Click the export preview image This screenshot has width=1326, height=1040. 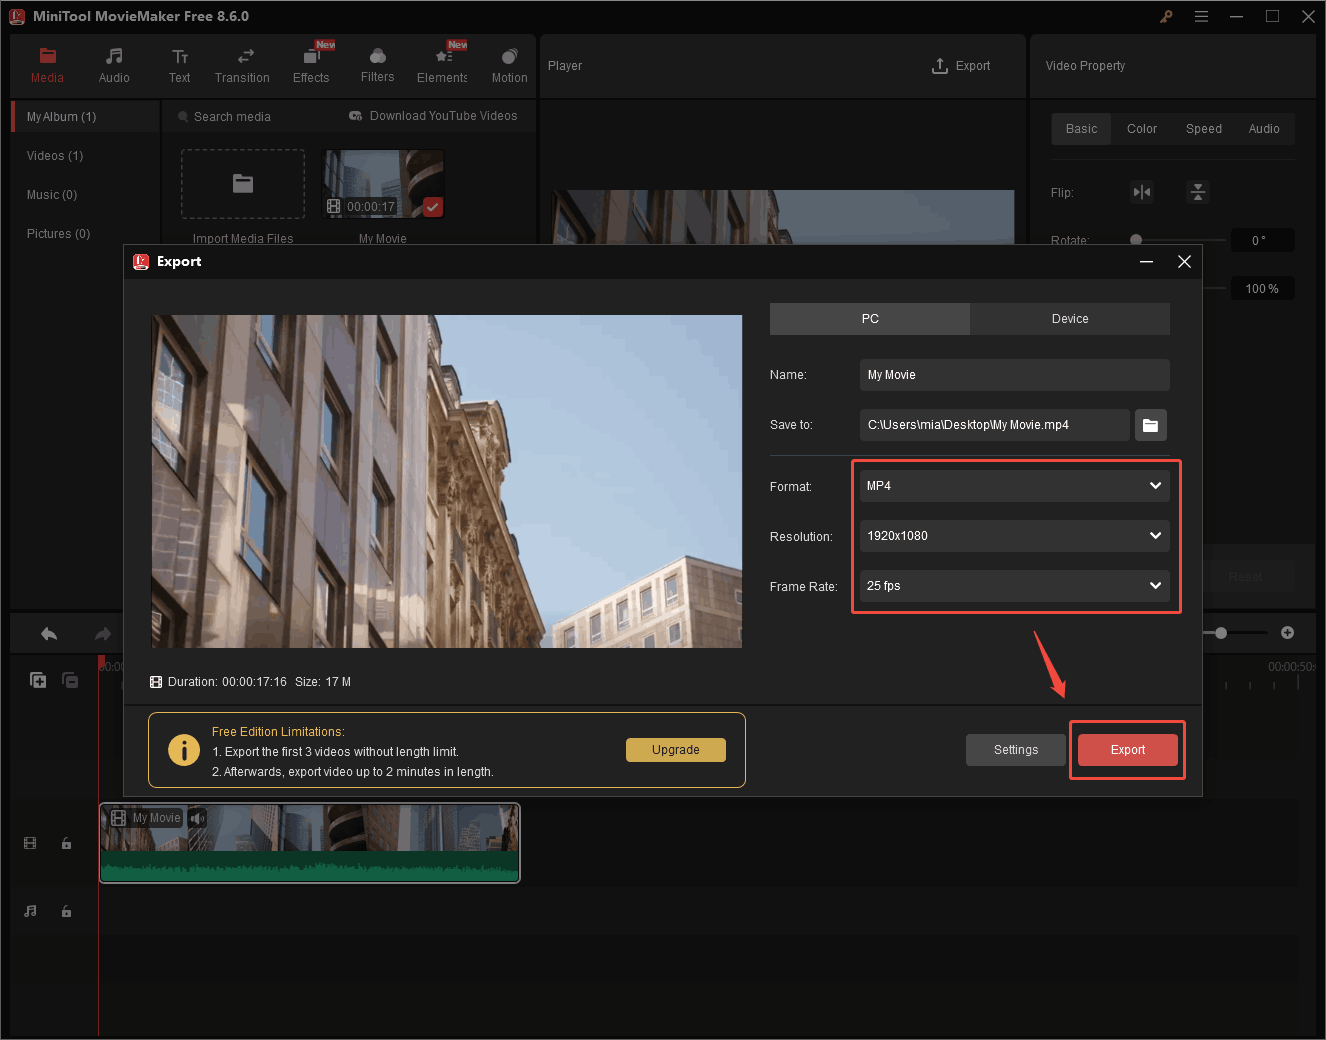[447, 482]
